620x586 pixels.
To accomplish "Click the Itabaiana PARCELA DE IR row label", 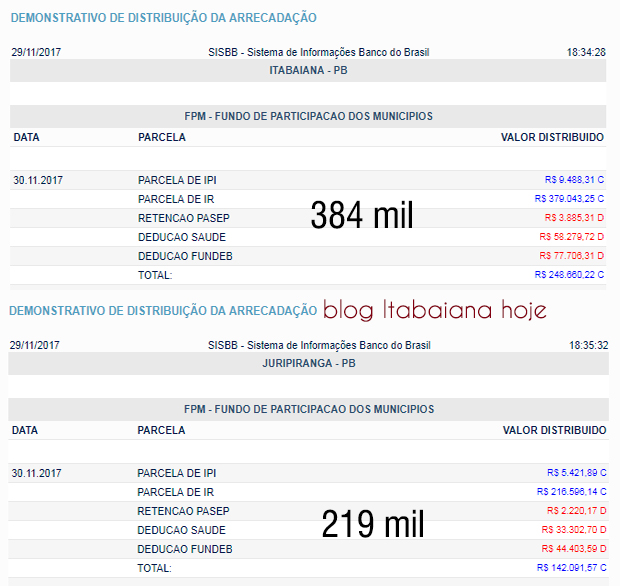I will (x=176, y=199).
